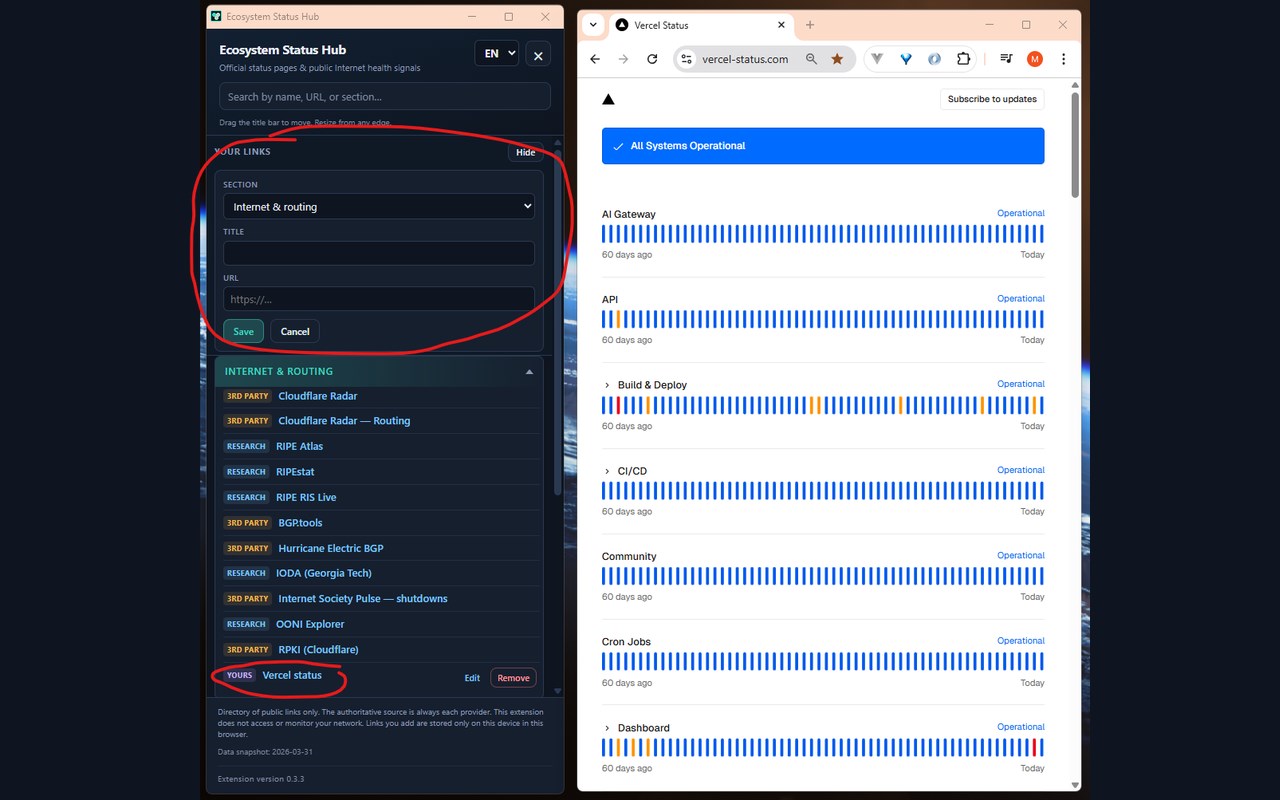Click the grey V-shaped extension icon
Screen dimensions: 1280x800
(877, 59)
